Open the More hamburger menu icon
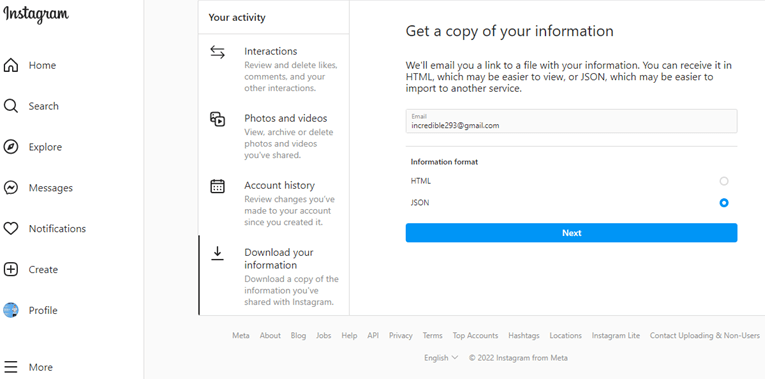This screenshot has height=379, width=765. [11, 367]
